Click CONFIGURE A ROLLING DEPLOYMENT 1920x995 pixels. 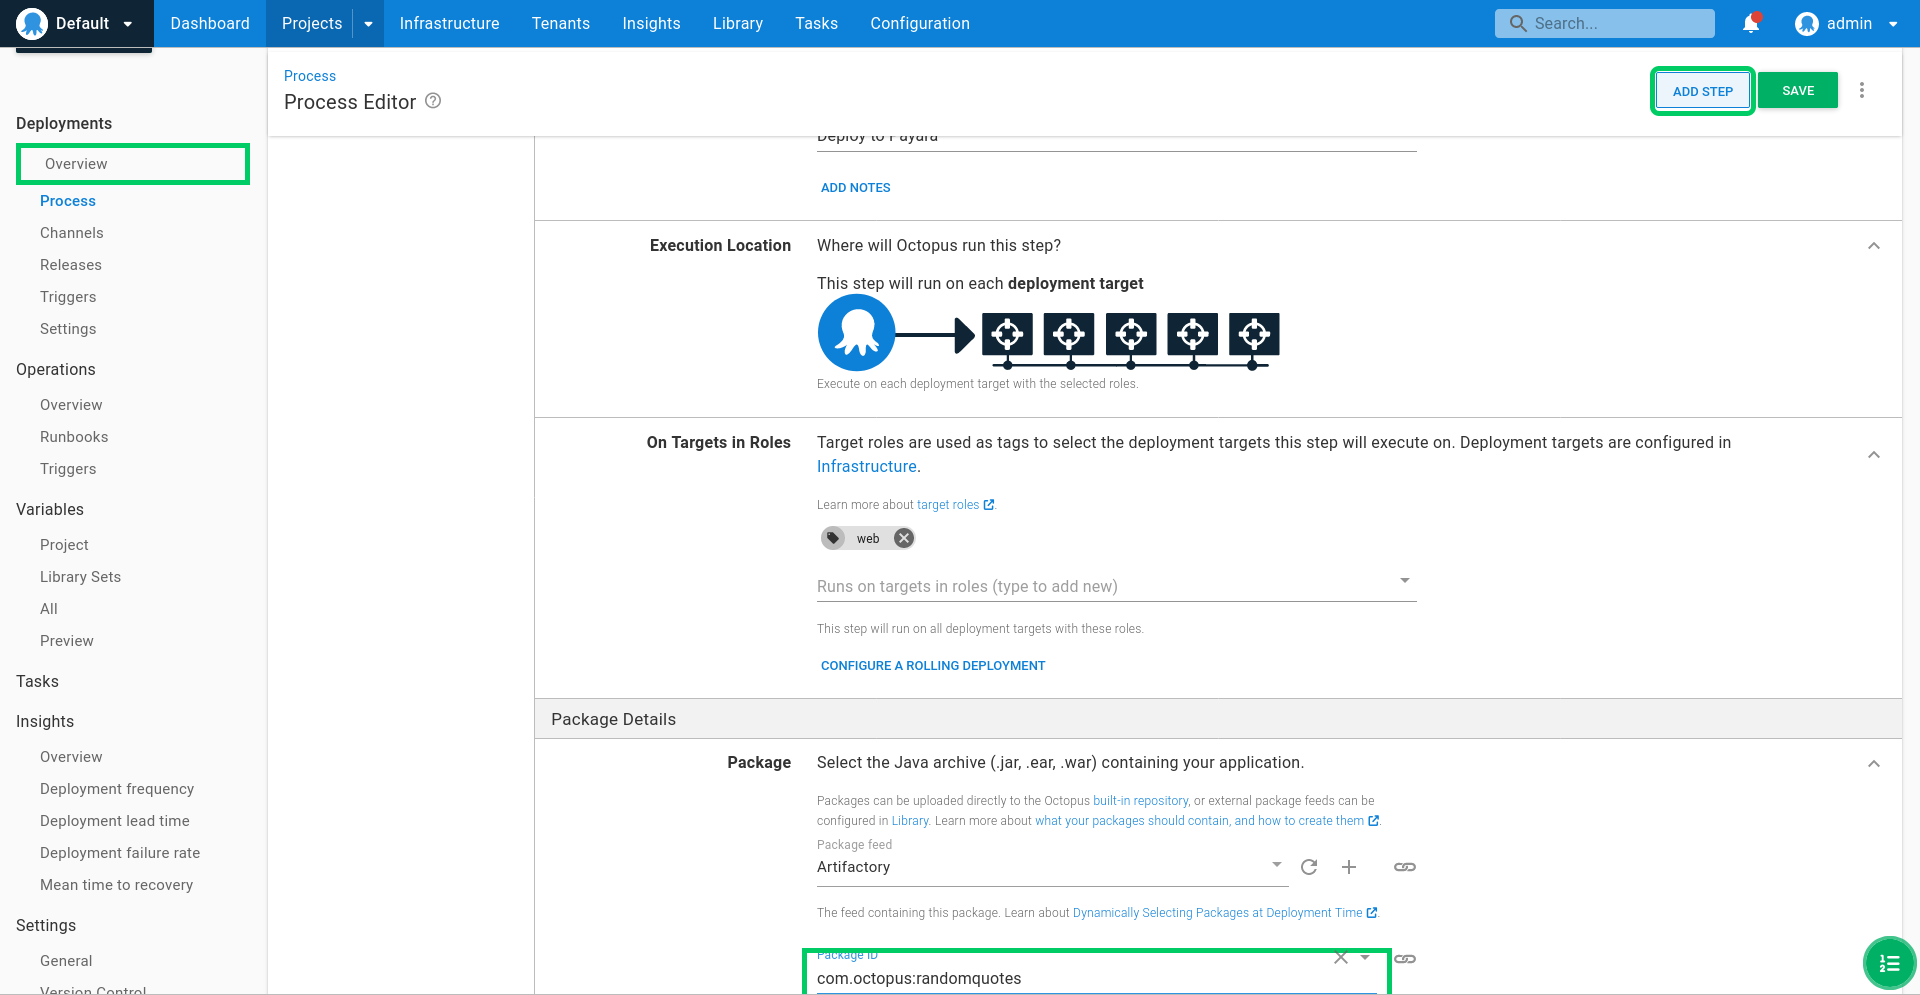point(933,666)
